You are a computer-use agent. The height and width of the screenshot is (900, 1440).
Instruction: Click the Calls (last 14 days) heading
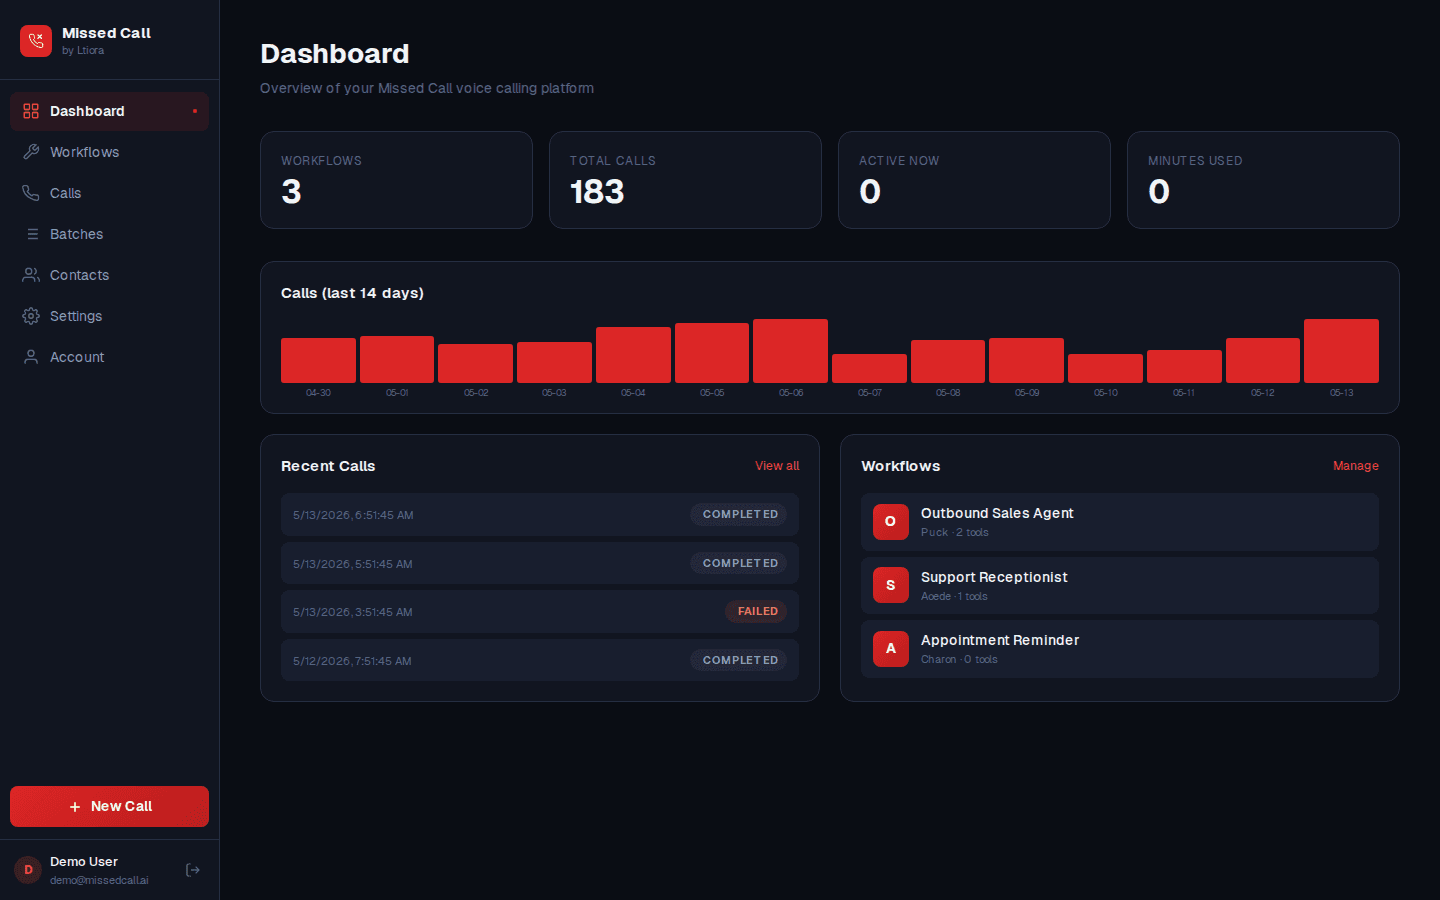[x=352, y=293]
